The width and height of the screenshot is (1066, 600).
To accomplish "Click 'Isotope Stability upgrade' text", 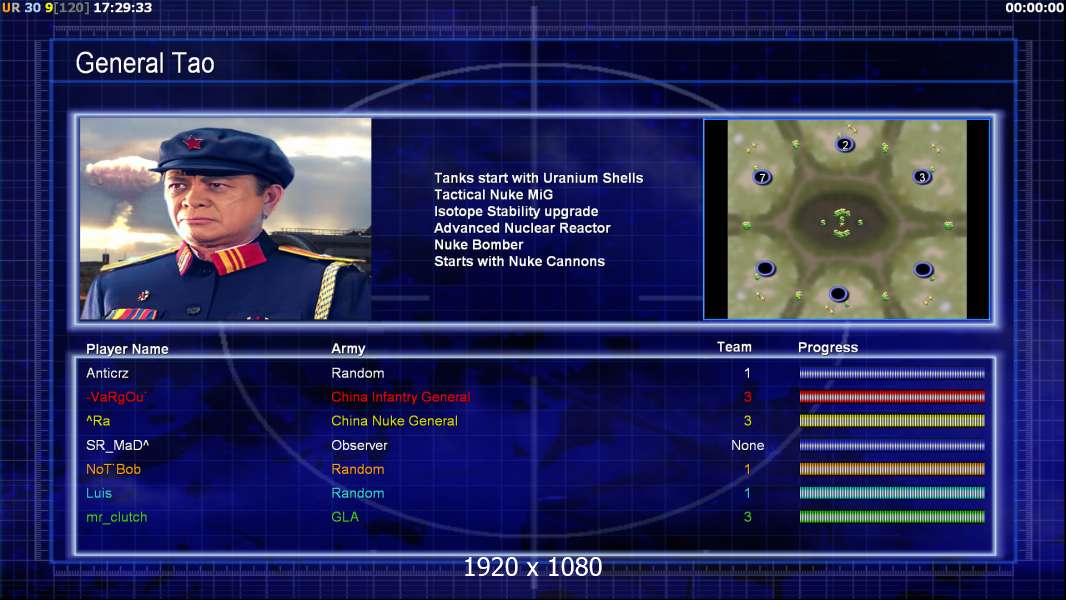I will point(516,211).
